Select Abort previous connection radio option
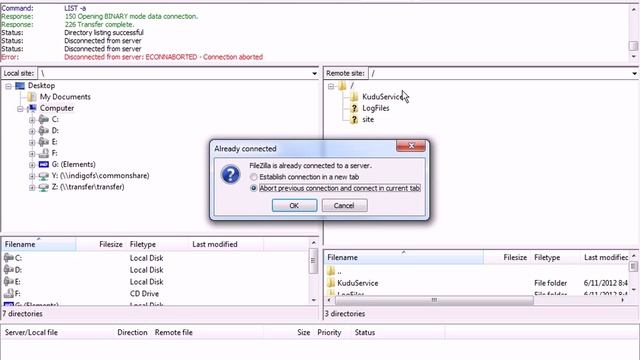The width and height of the screenshot is (640, 360). coord(253,188)
